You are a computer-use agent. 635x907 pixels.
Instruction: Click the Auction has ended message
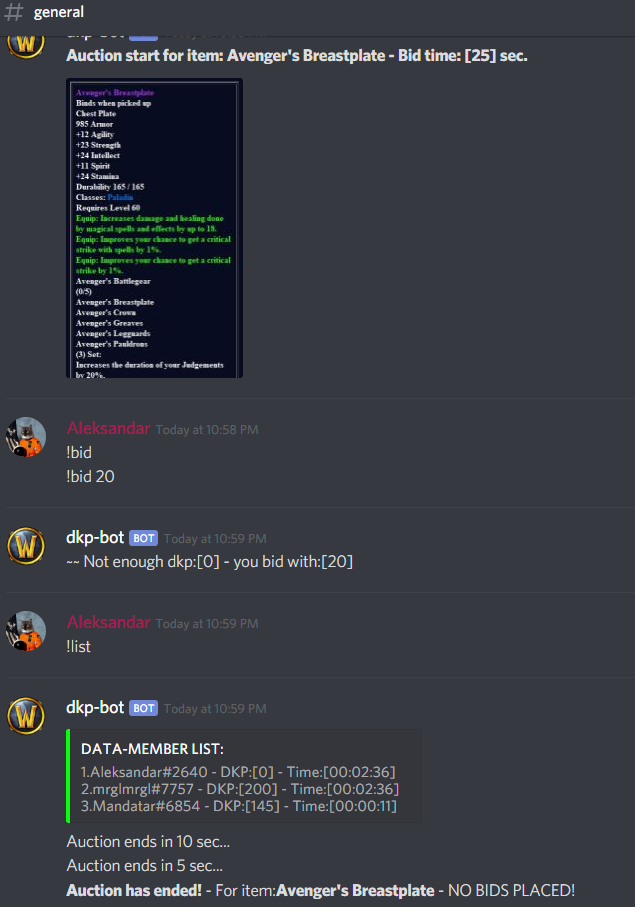[x=320, y=890]
